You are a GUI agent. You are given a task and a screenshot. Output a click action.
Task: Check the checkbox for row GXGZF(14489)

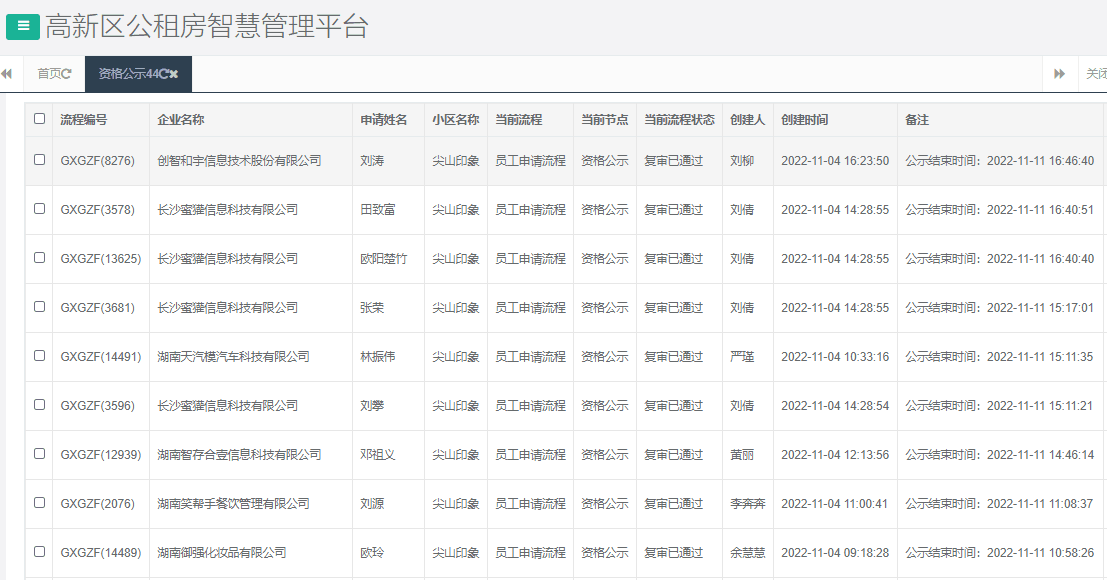tap(38, 552)
